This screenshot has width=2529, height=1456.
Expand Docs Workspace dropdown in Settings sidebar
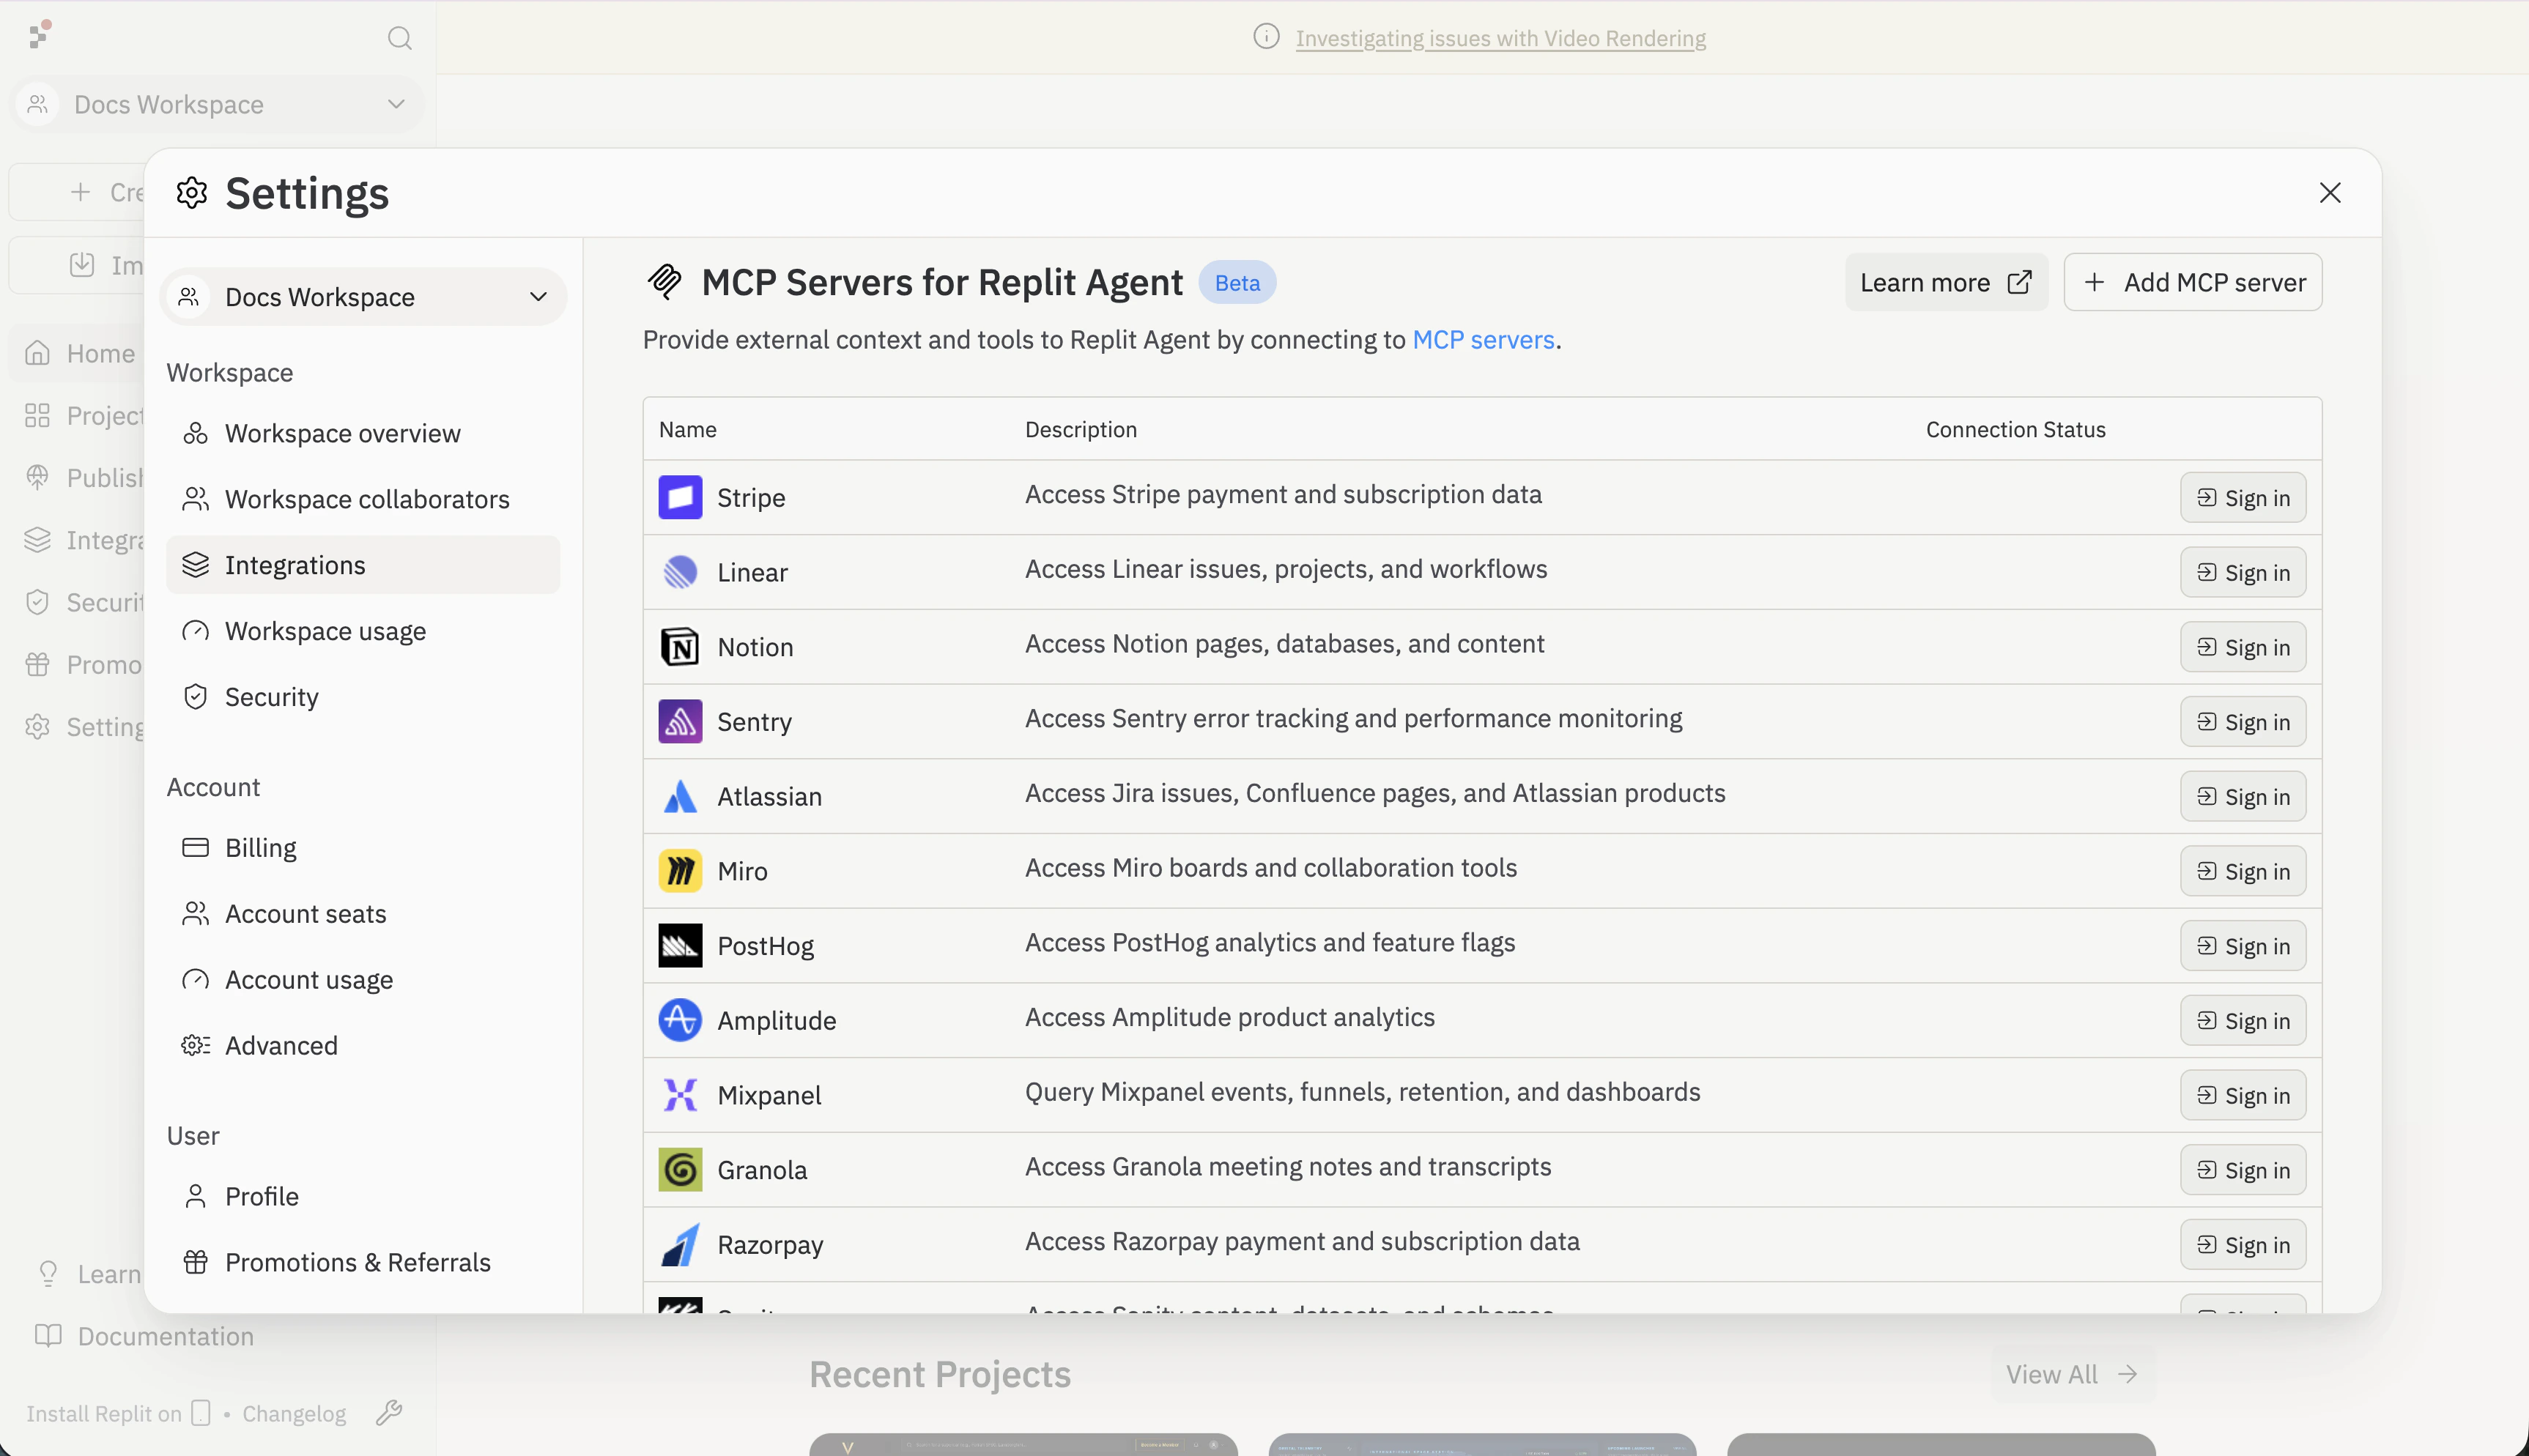click(363, 296)
